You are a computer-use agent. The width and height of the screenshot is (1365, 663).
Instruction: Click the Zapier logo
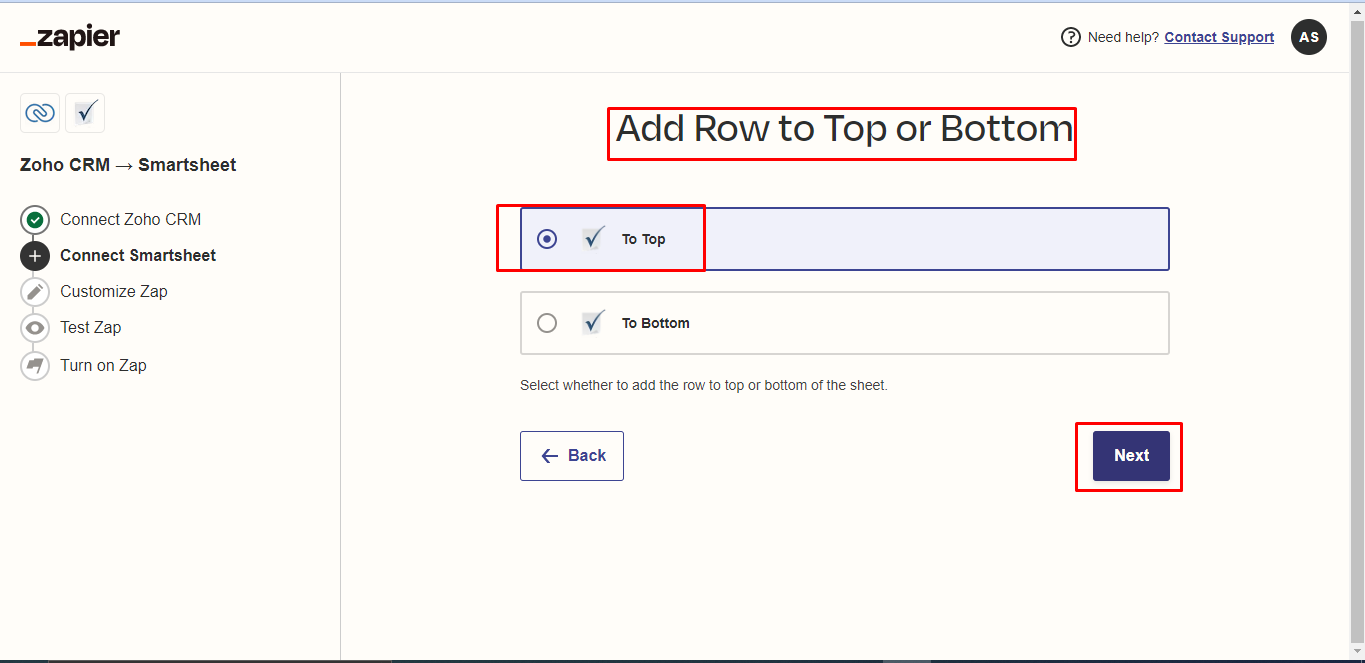coord(70,38)
